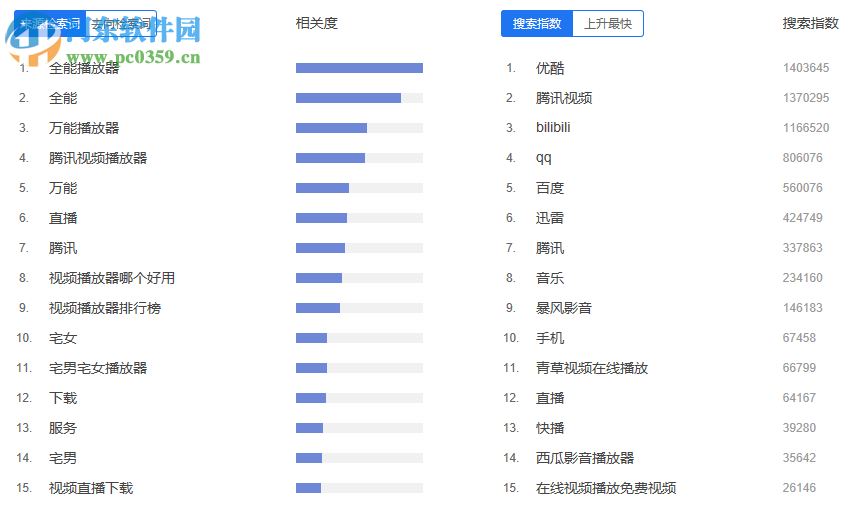The image size is (859, 517).
Task: Open the keyword 全能播放器
Action: click(x=84, y=68)
